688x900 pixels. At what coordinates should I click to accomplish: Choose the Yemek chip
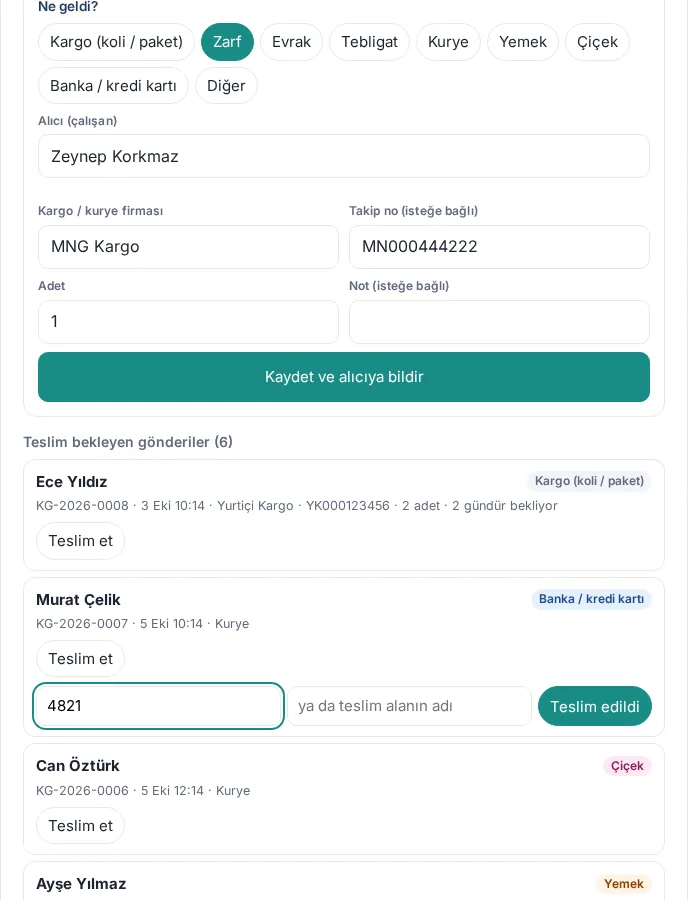click(x=523, y=42)
